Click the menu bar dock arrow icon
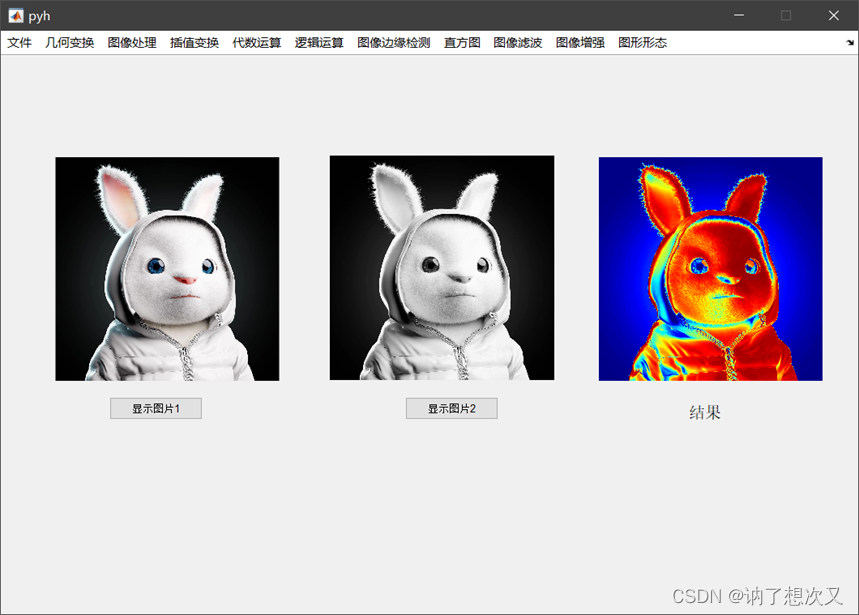Image resolution: width=859 pixels, height=615 pixels. click(x=850, y=43)
